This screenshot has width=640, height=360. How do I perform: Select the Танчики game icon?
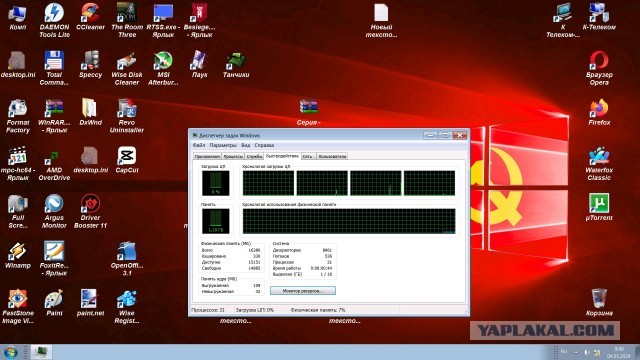[x=236, y=64]
